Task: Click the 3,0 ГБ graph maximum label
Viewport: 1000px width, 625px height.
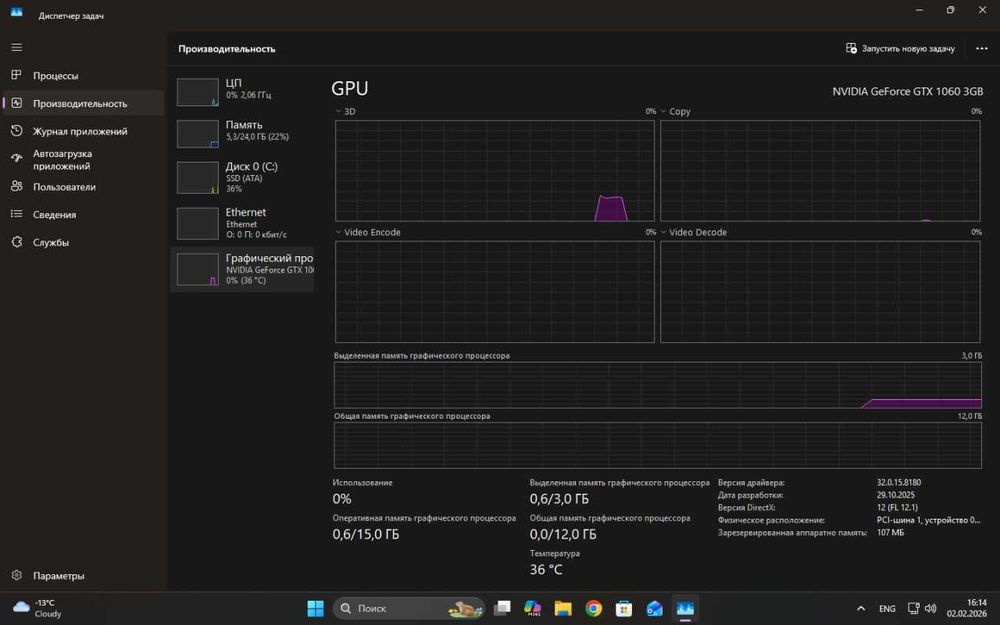Action: (972, 356)
